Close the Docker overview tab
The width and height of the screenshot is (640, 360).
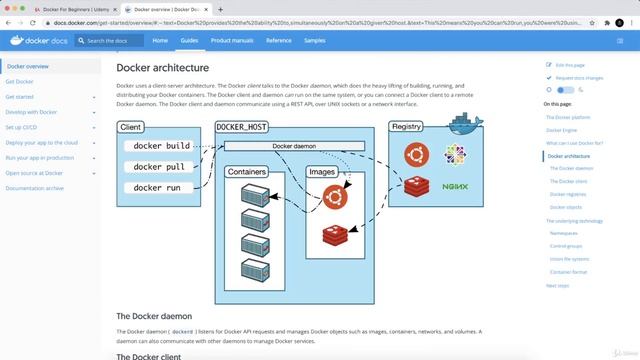pyautogui.click(x=206, y=9)
